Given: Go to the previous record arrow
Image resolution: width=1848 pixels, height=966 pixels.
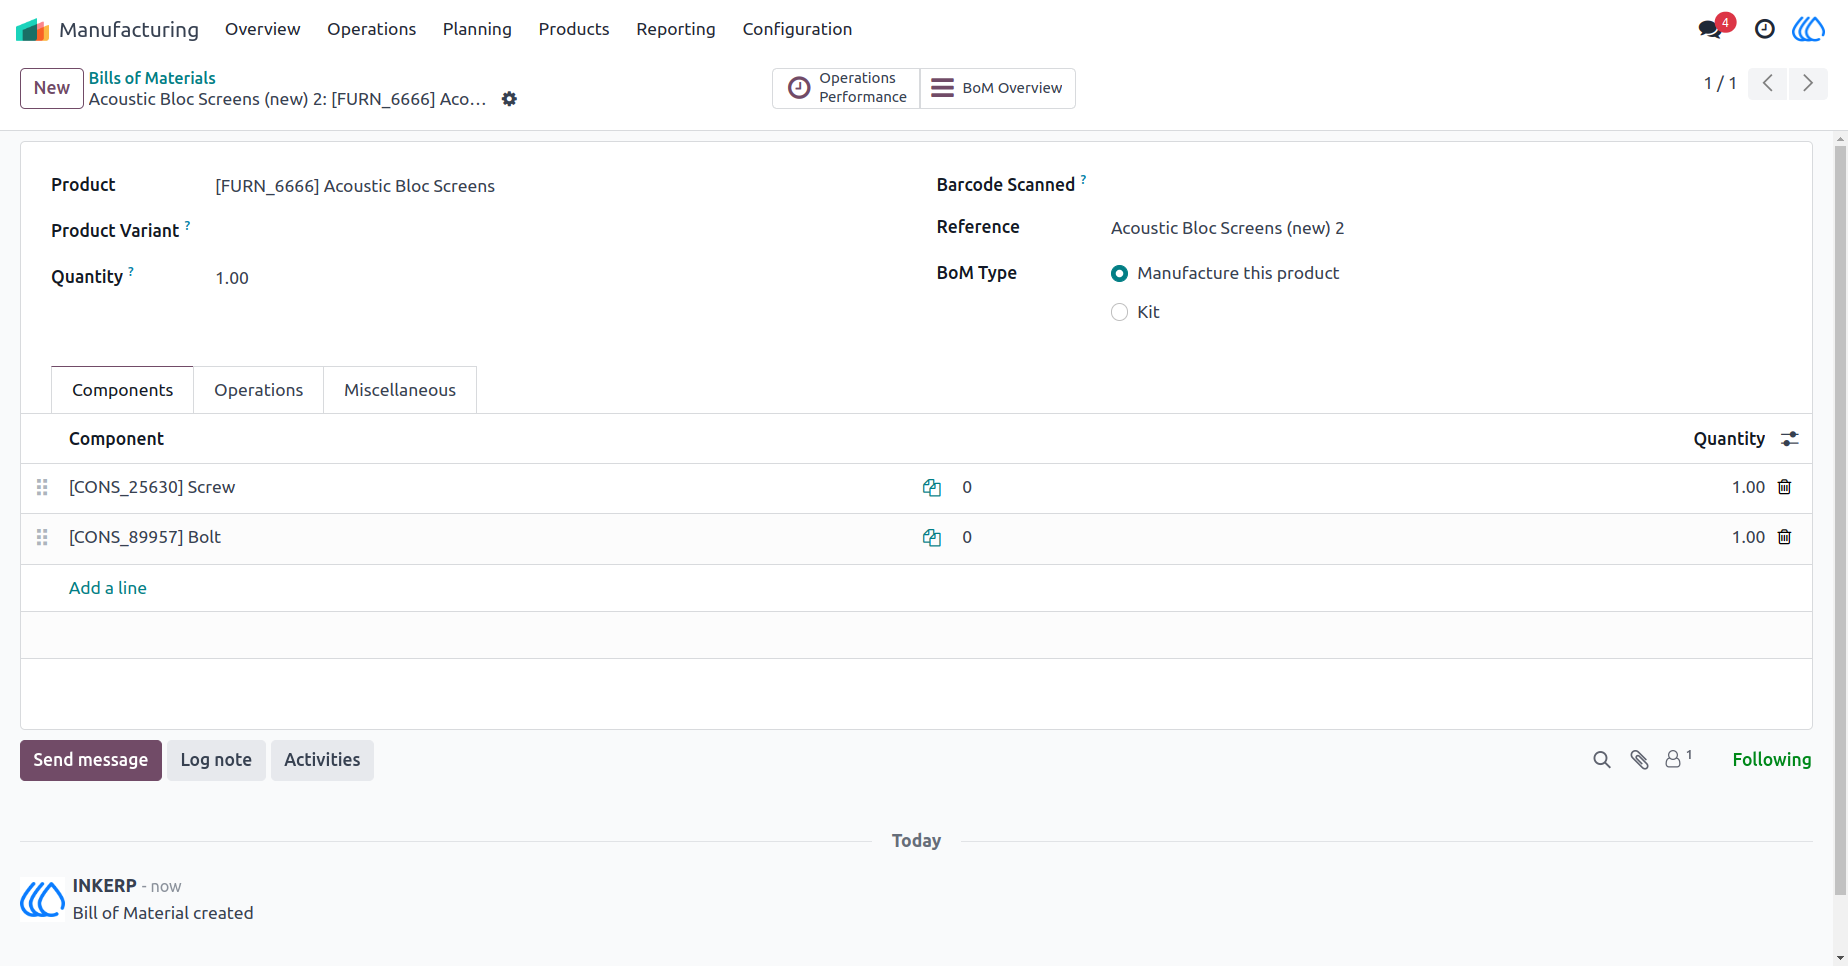Looking at the screenshot, I should (1768, 83).
